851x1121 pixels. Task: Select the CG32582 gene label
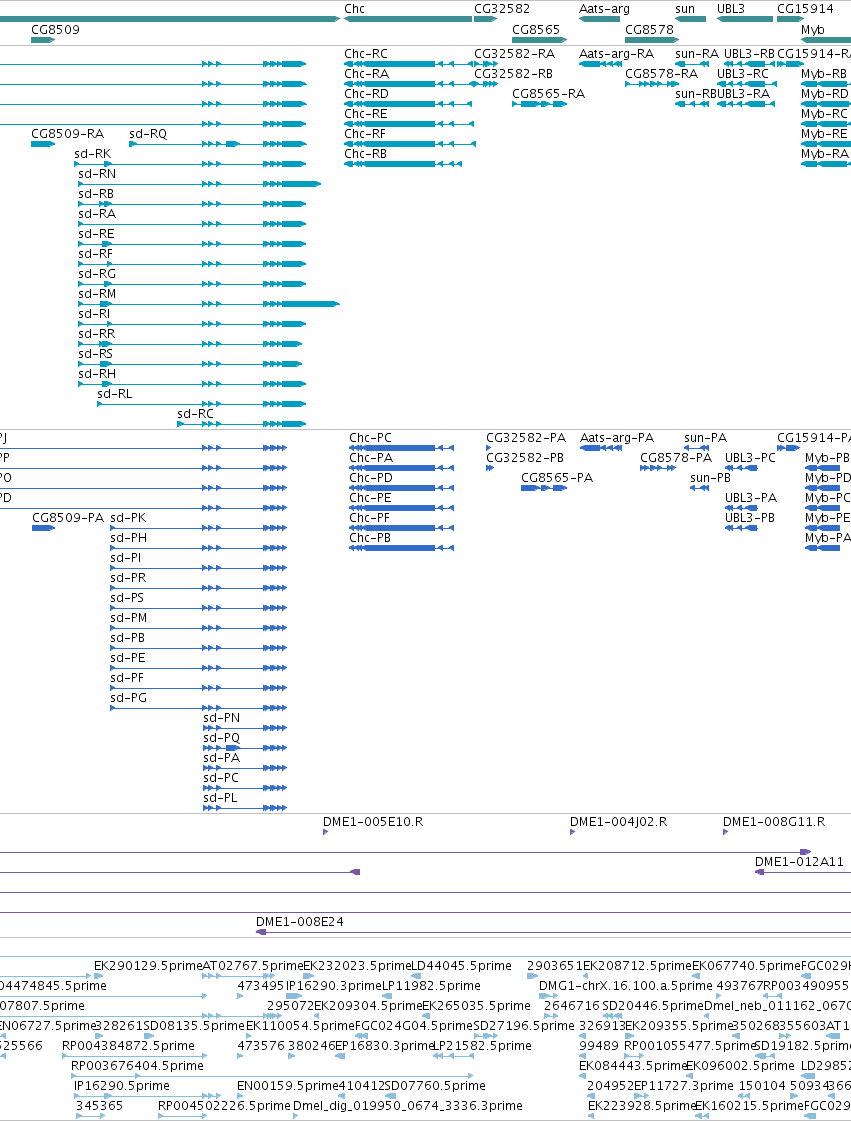coord(502,9)
